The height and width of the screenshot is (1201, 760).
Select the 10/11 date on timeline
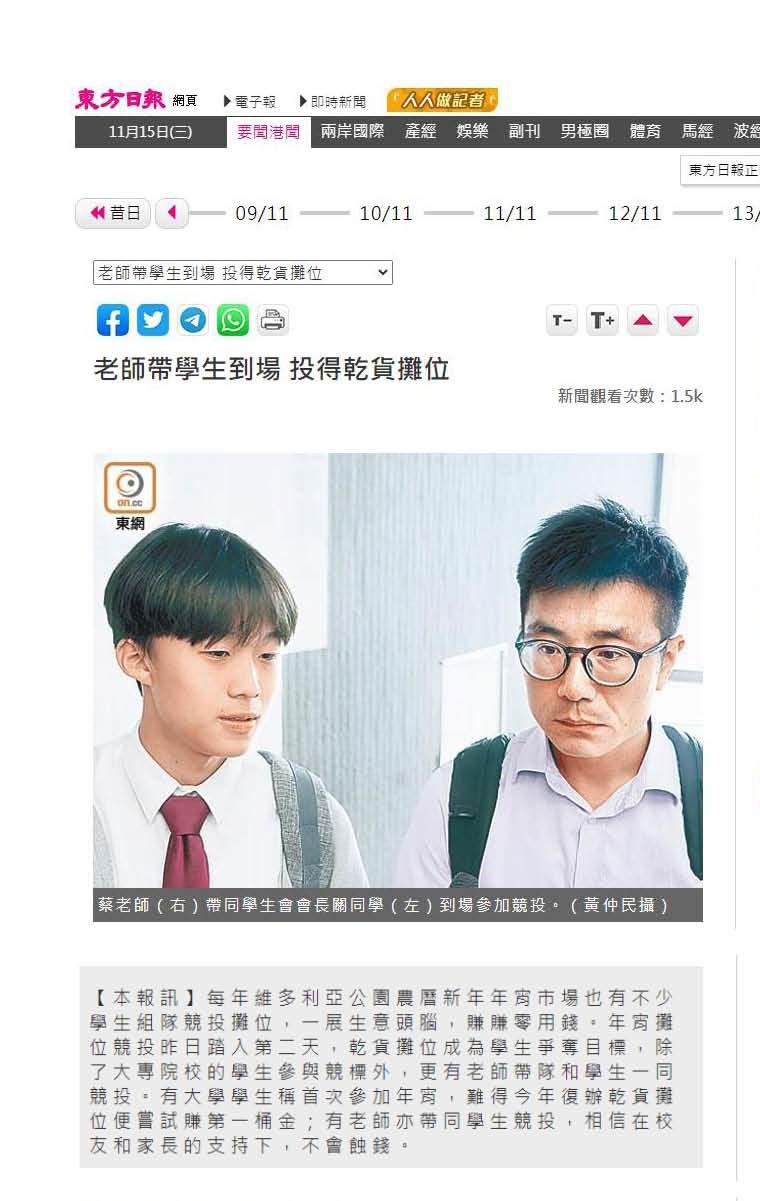click(x=386, y=214)
